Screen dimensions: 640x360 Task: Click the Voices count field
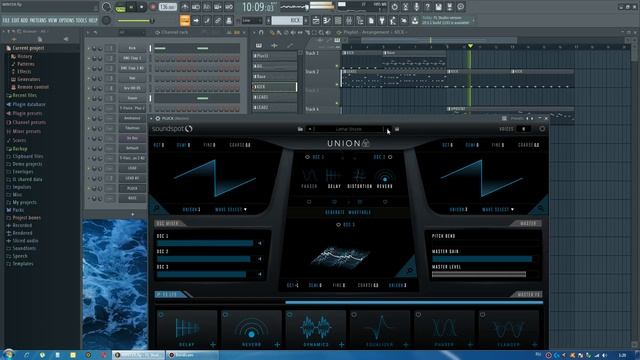click(524, 129)
